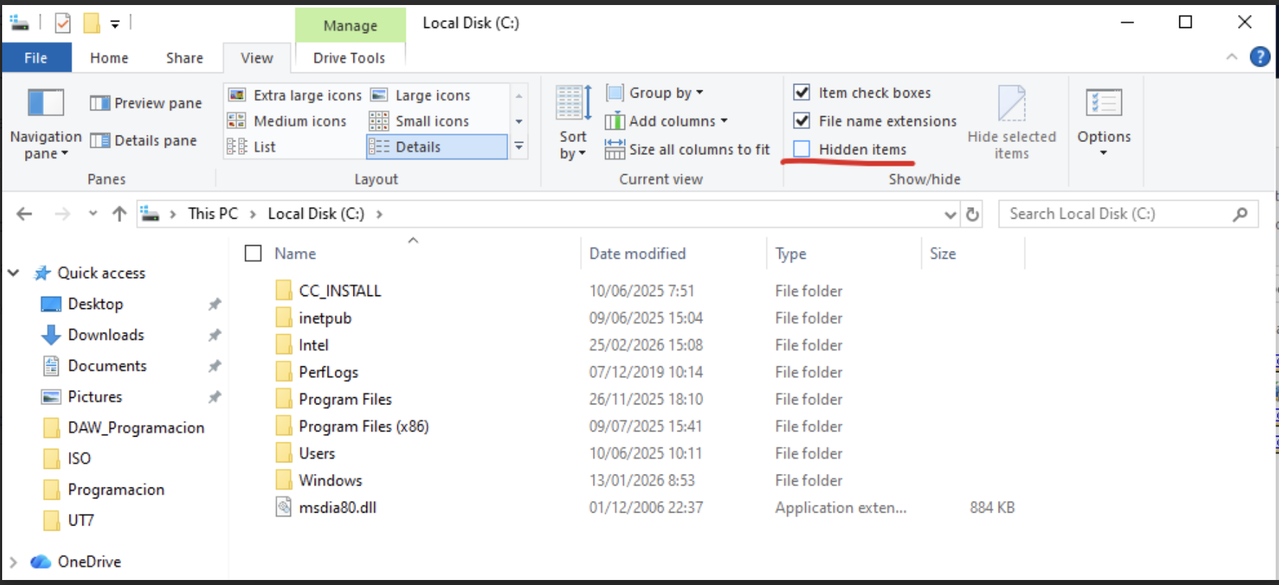
Task: Switch layout to Medium icons
Action: click(287, 121)
